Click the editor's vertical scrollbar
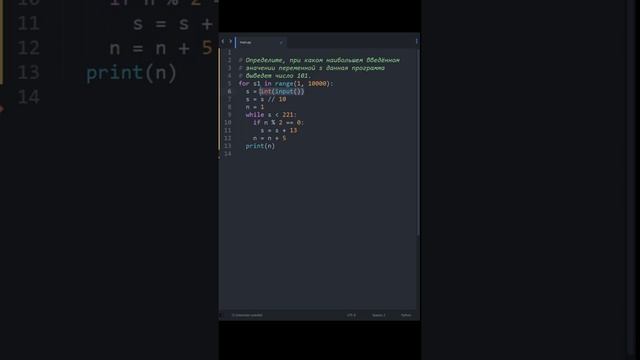This screenshot has width=640, height=360. click(x=418, y=143)
